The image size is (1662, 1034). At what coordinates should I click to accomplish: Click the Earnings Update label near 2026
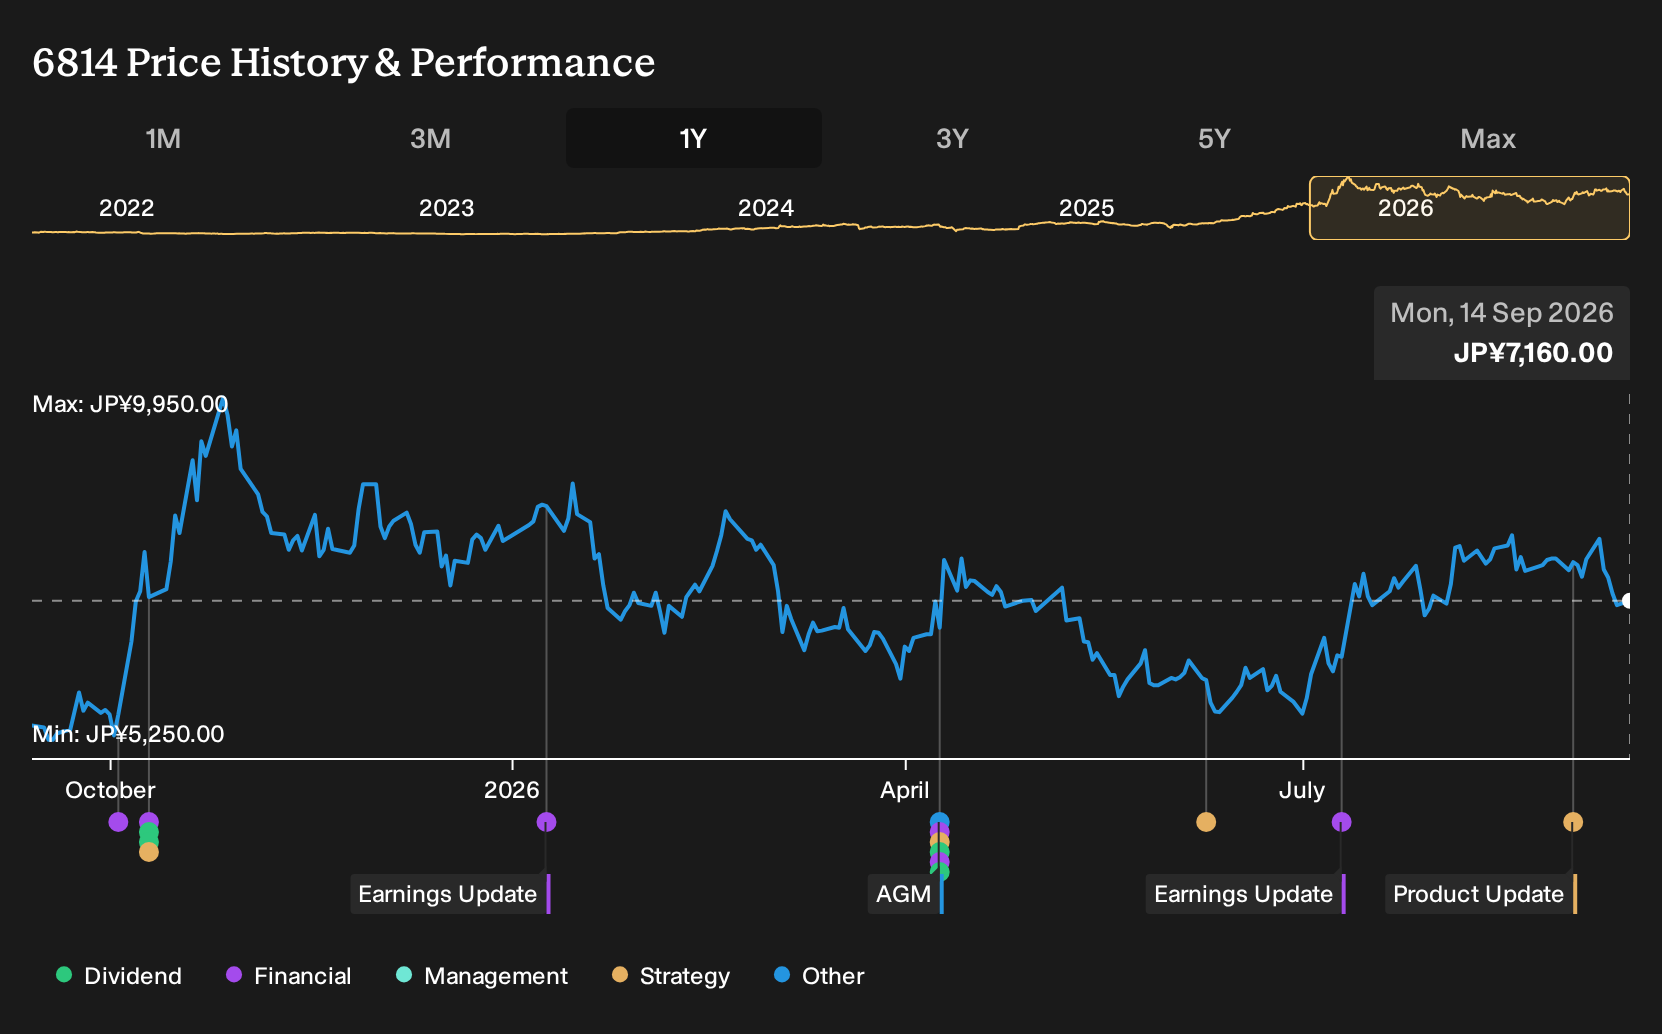tap(450, 894)
